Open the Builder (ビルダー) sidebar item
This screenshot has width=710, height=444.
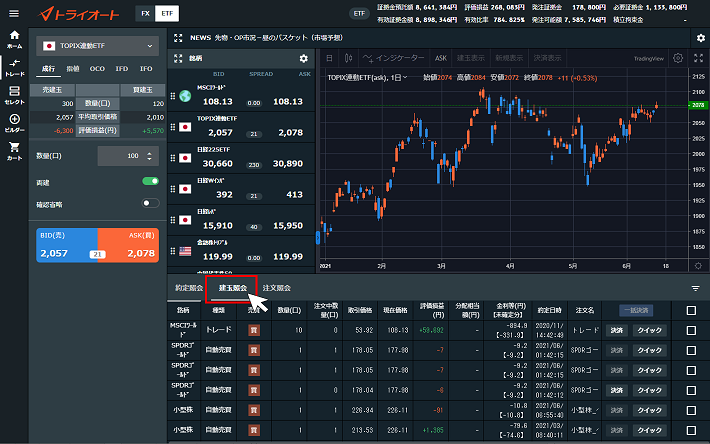(x=14, y=123)
